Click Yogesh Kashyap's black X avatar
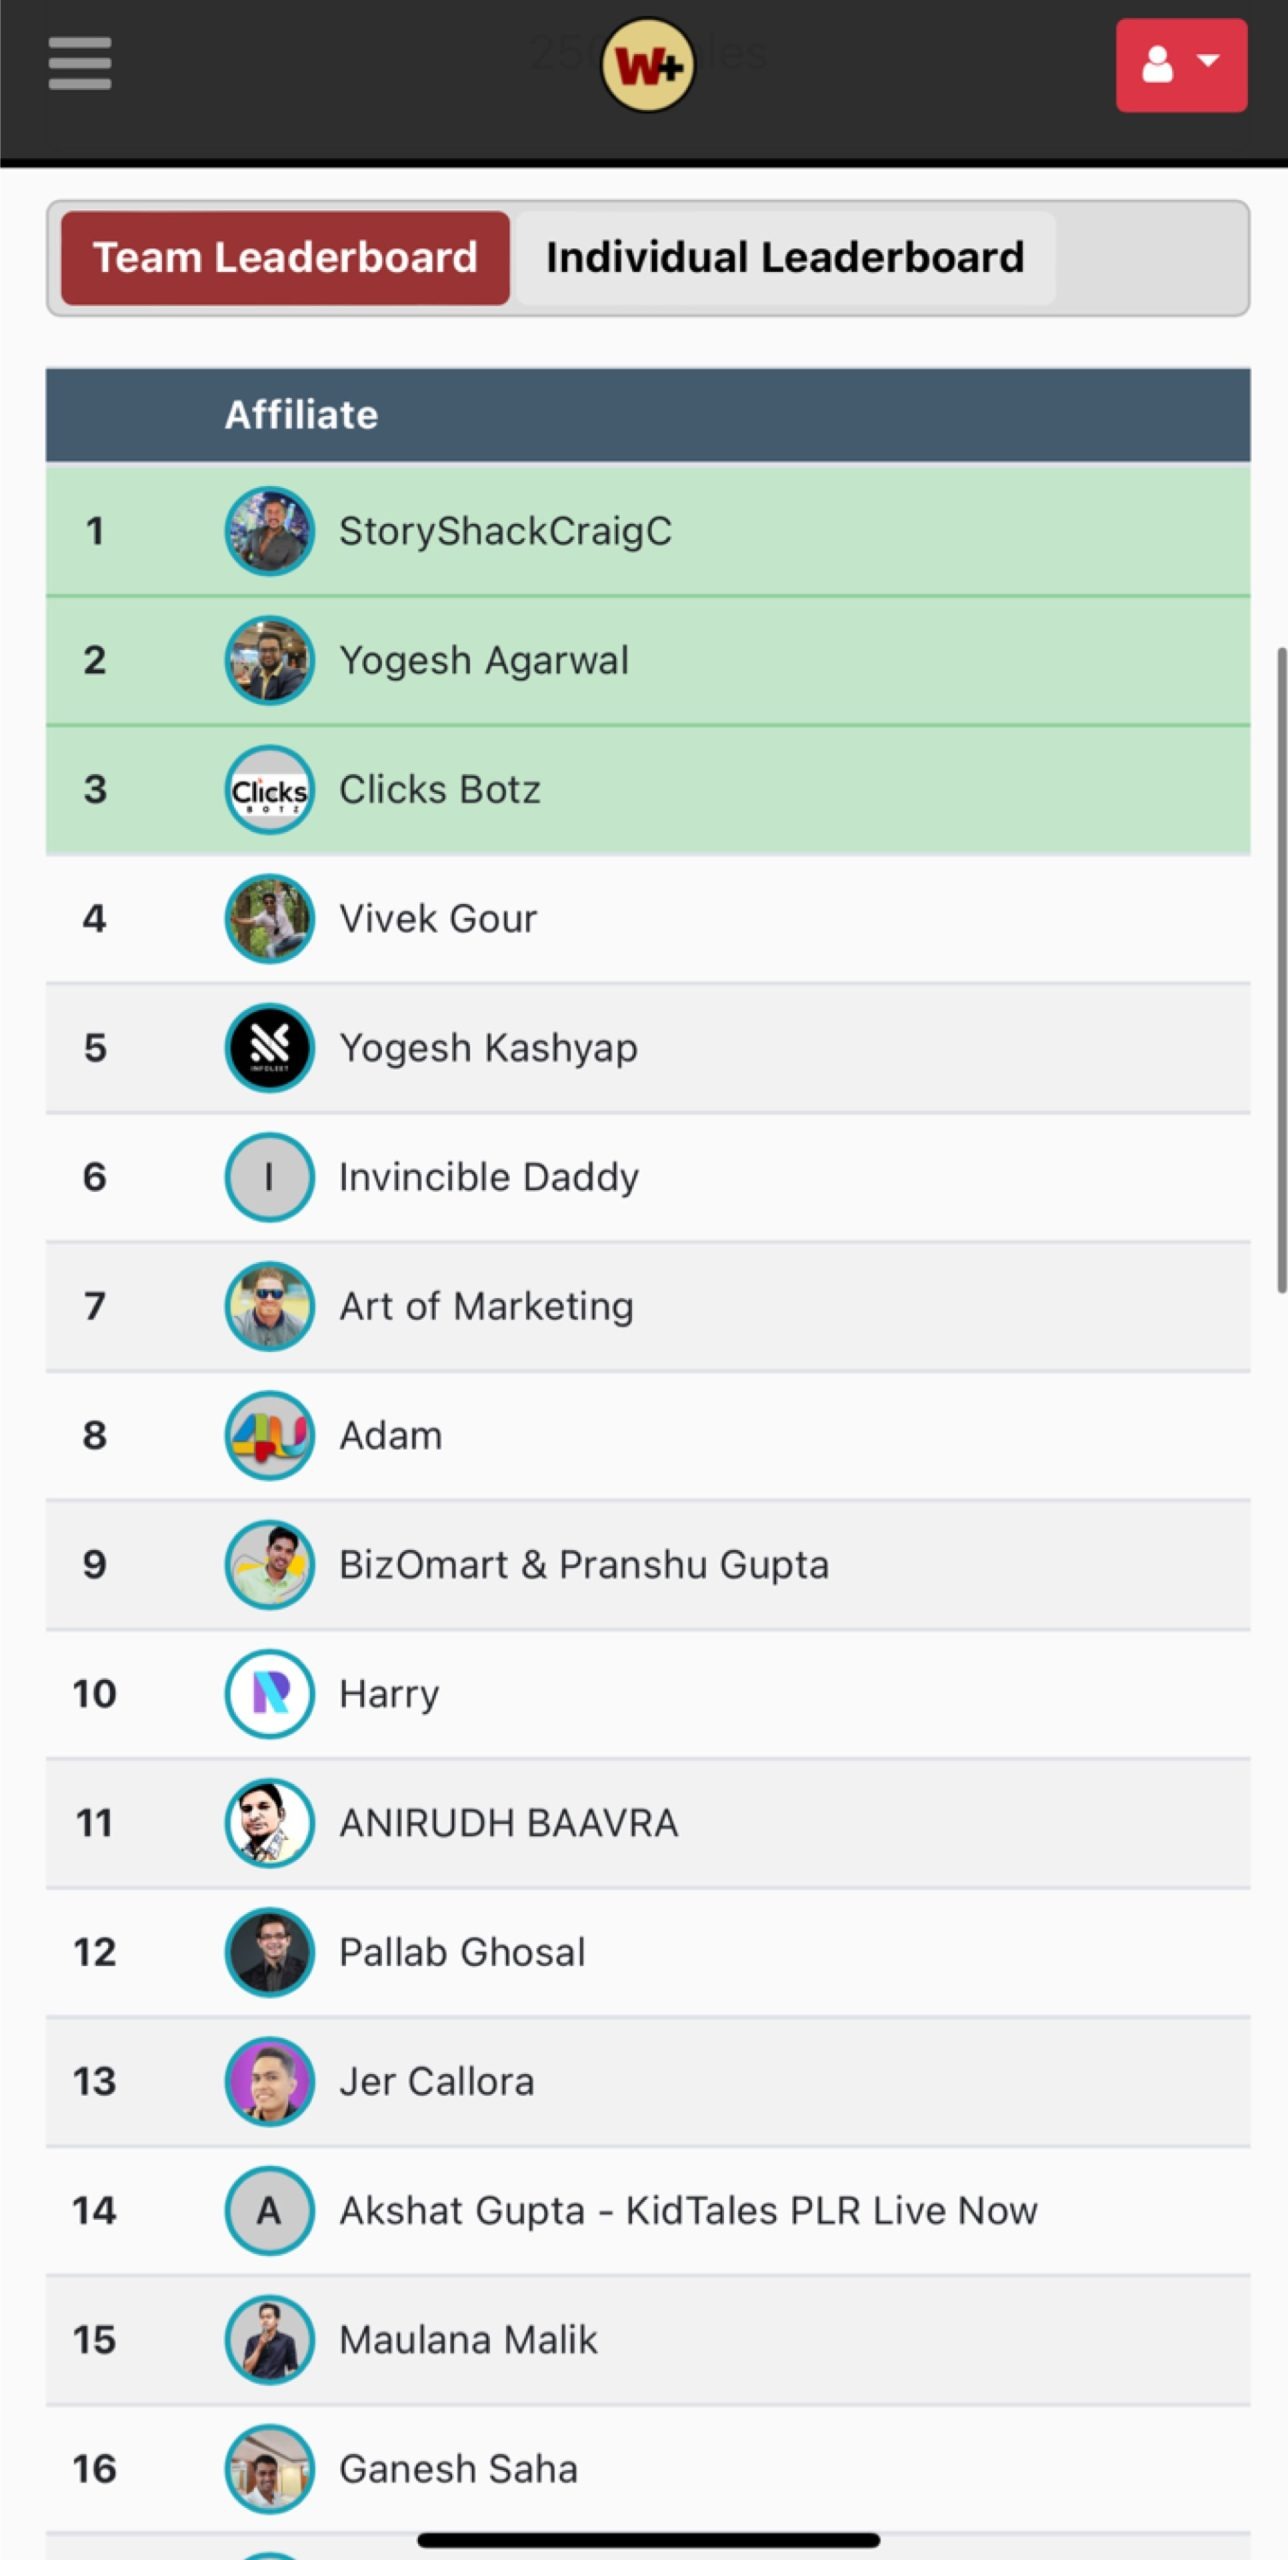 (269, 1048)
